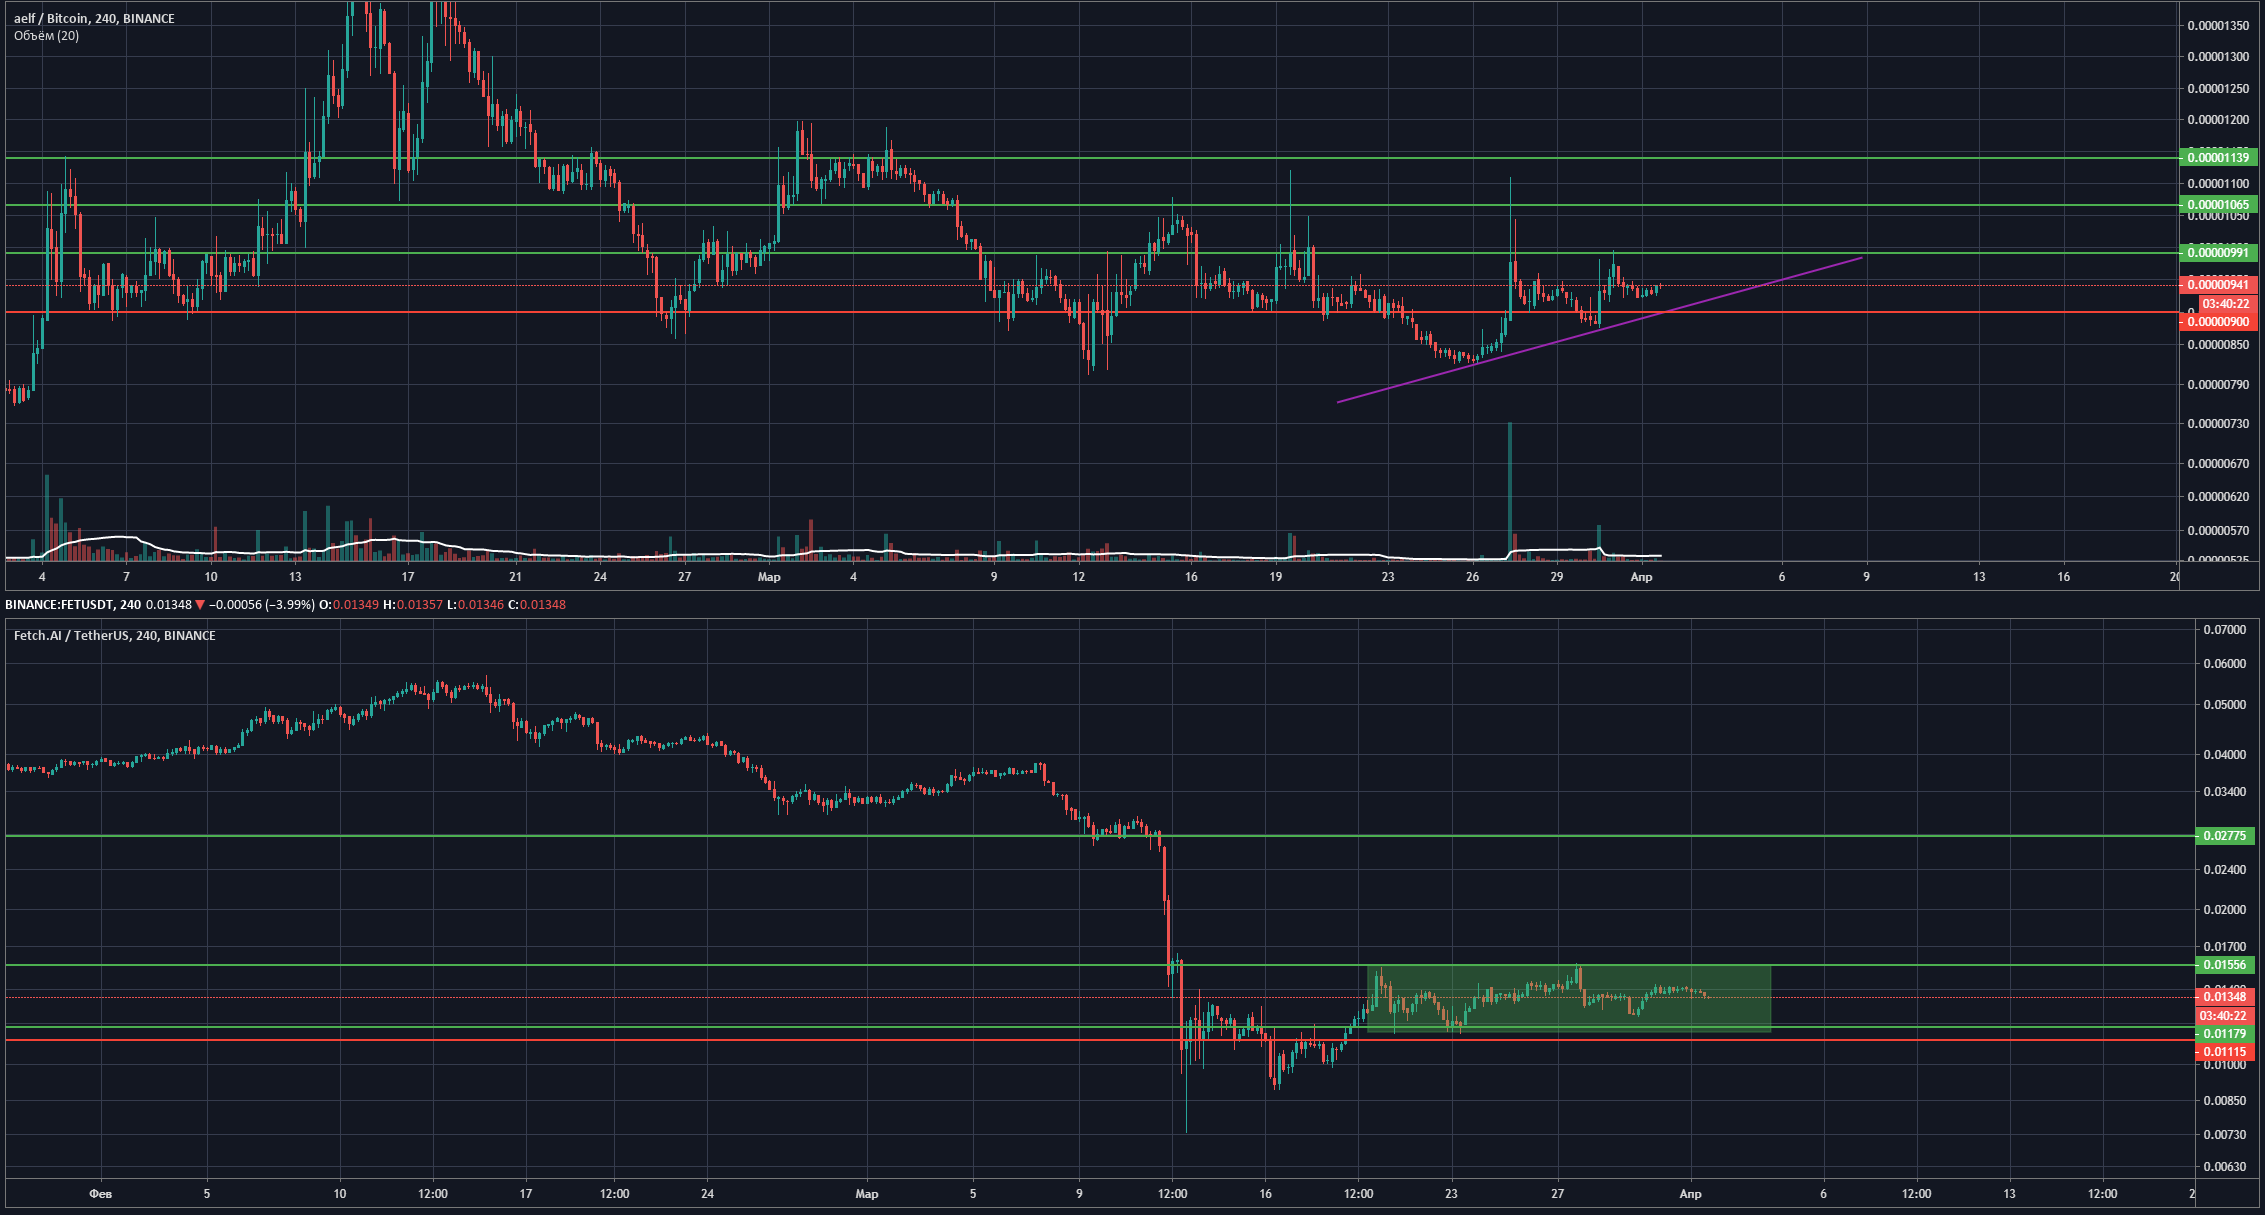Click the H:0.01357 high value

(x=413, y=605)
